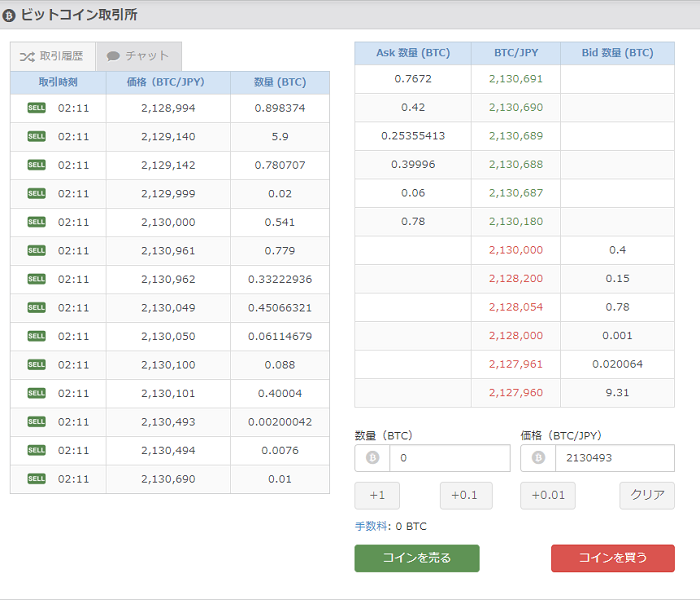Focus the 価格 (BTC/JPY) input field
The image size is (700, 600).
coord(615,458)
